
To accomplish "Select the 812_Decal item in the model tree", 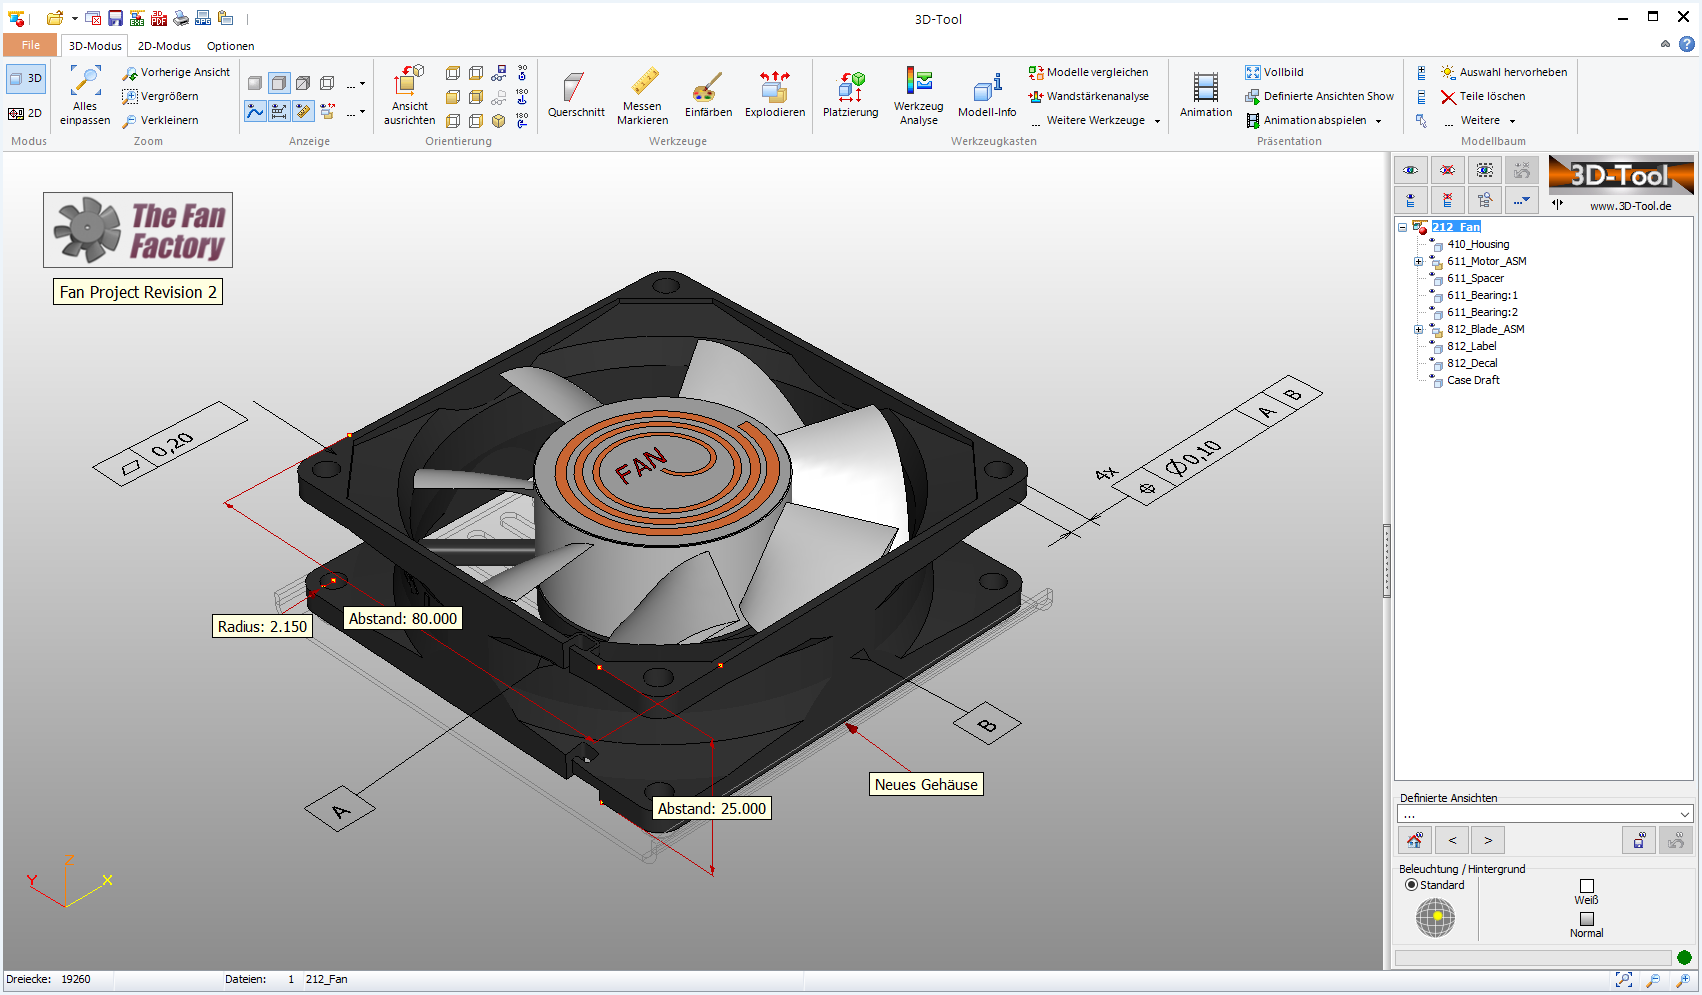I will click(1474, 363).
